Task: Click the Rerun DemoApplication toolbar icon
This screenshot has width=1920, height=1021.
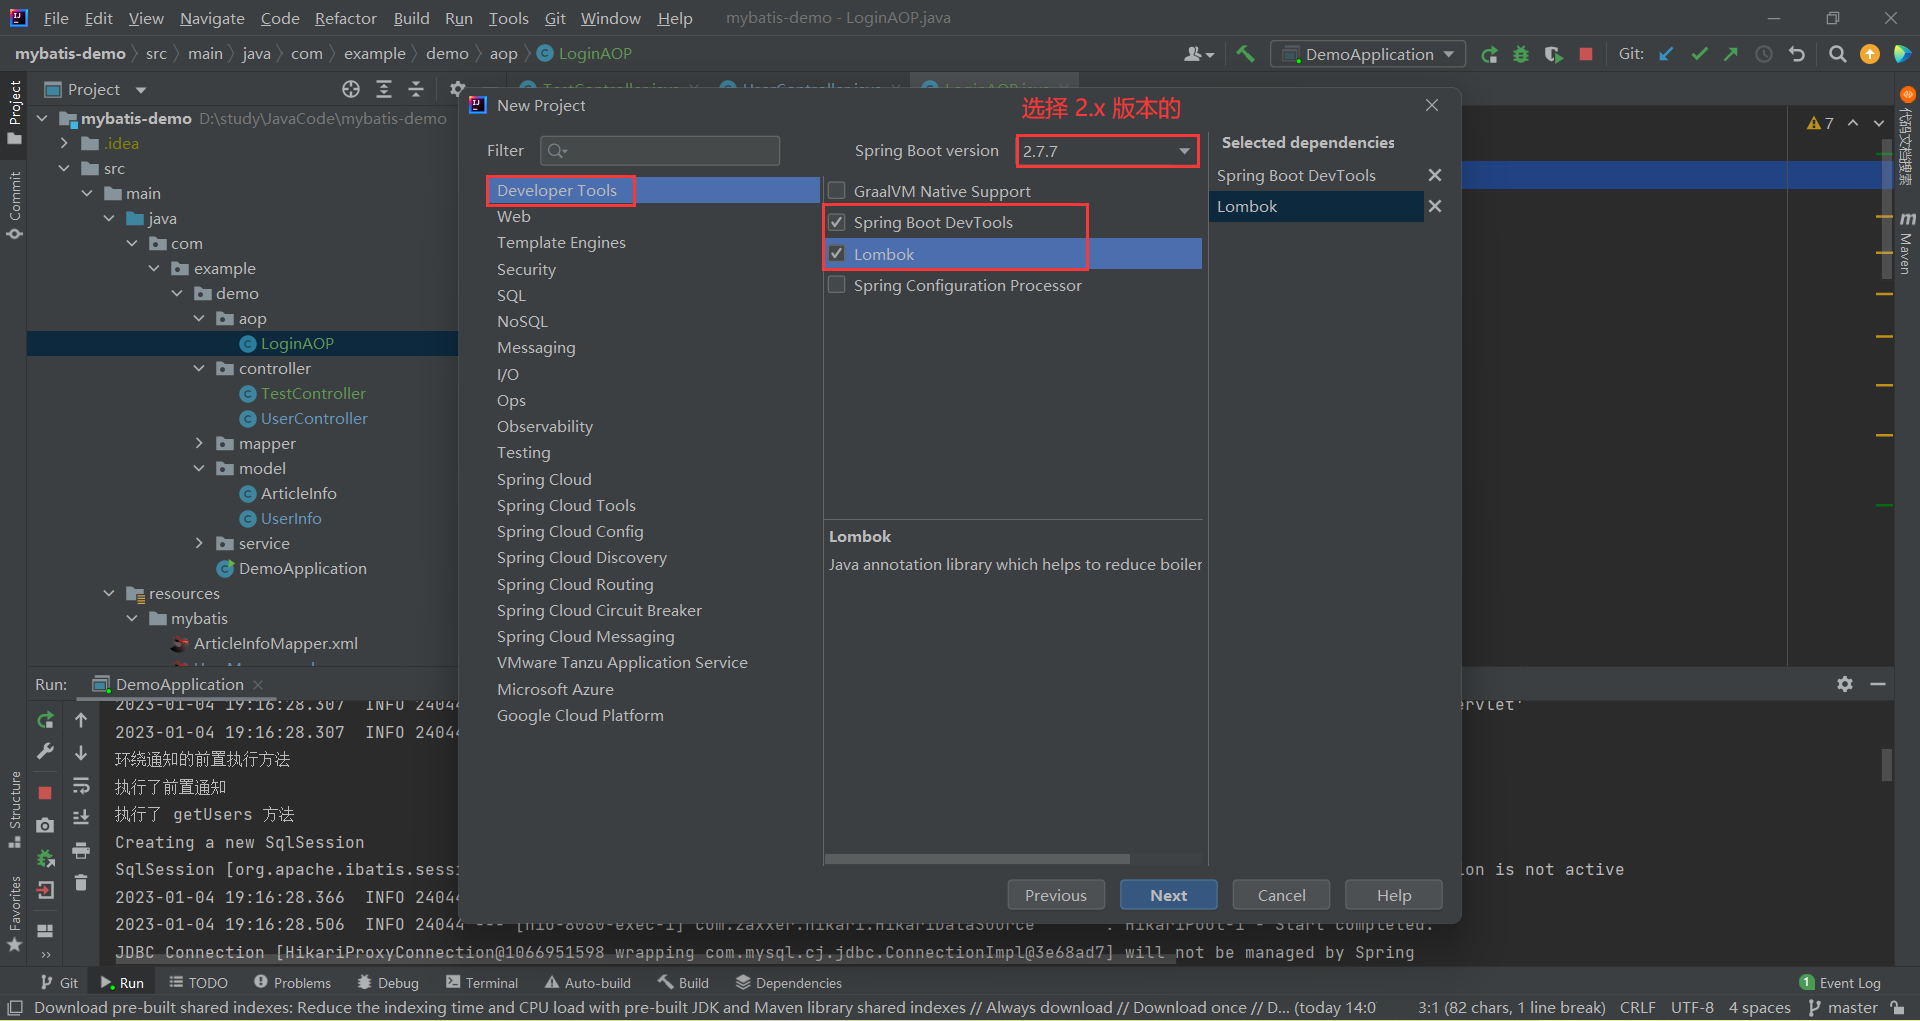Action: click(x=1489, y=54)
